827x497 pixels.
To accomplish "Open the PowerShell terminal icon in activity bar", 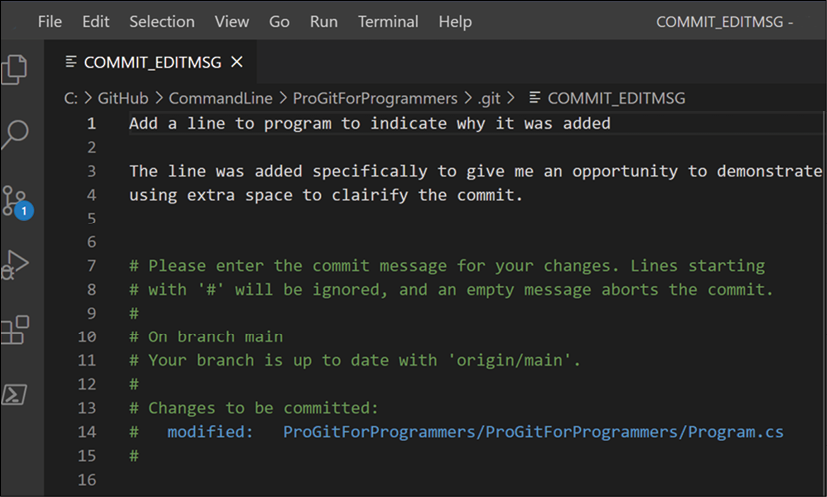I will click(14, 394).
